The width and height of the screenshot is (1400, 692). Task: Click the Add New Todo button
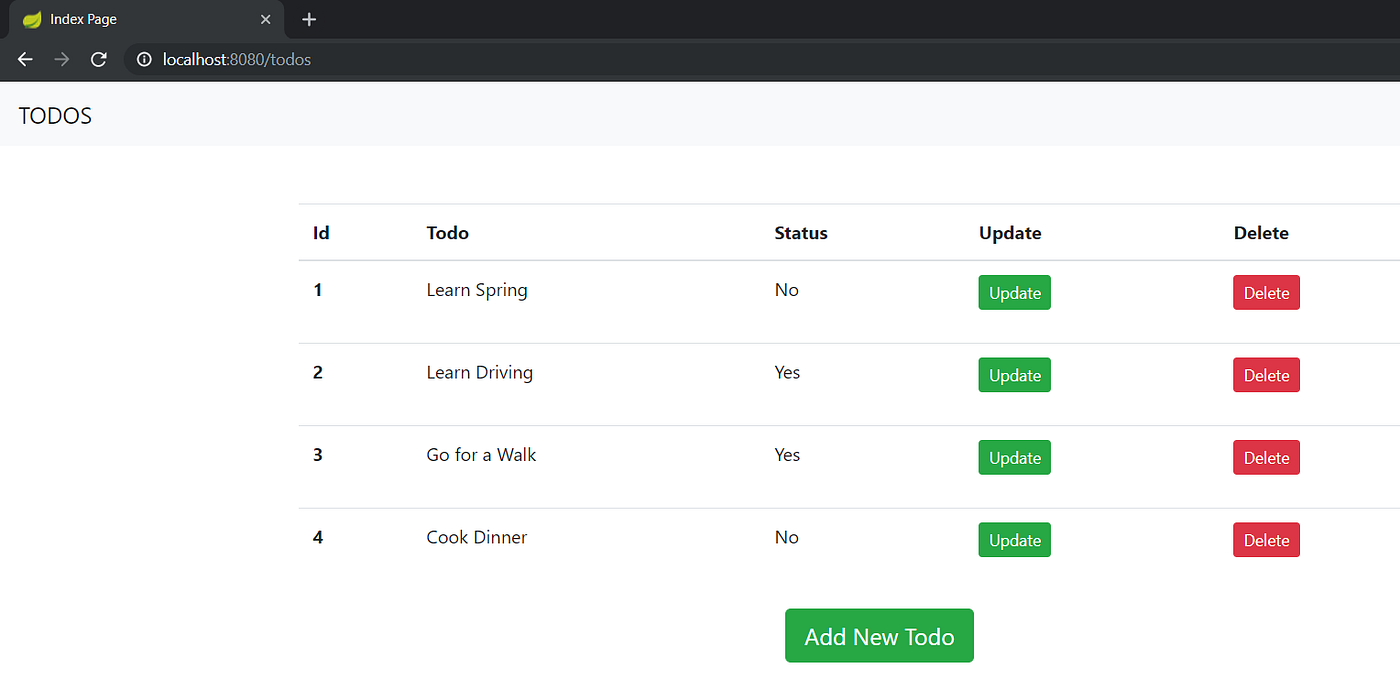[x=879, y=636]
